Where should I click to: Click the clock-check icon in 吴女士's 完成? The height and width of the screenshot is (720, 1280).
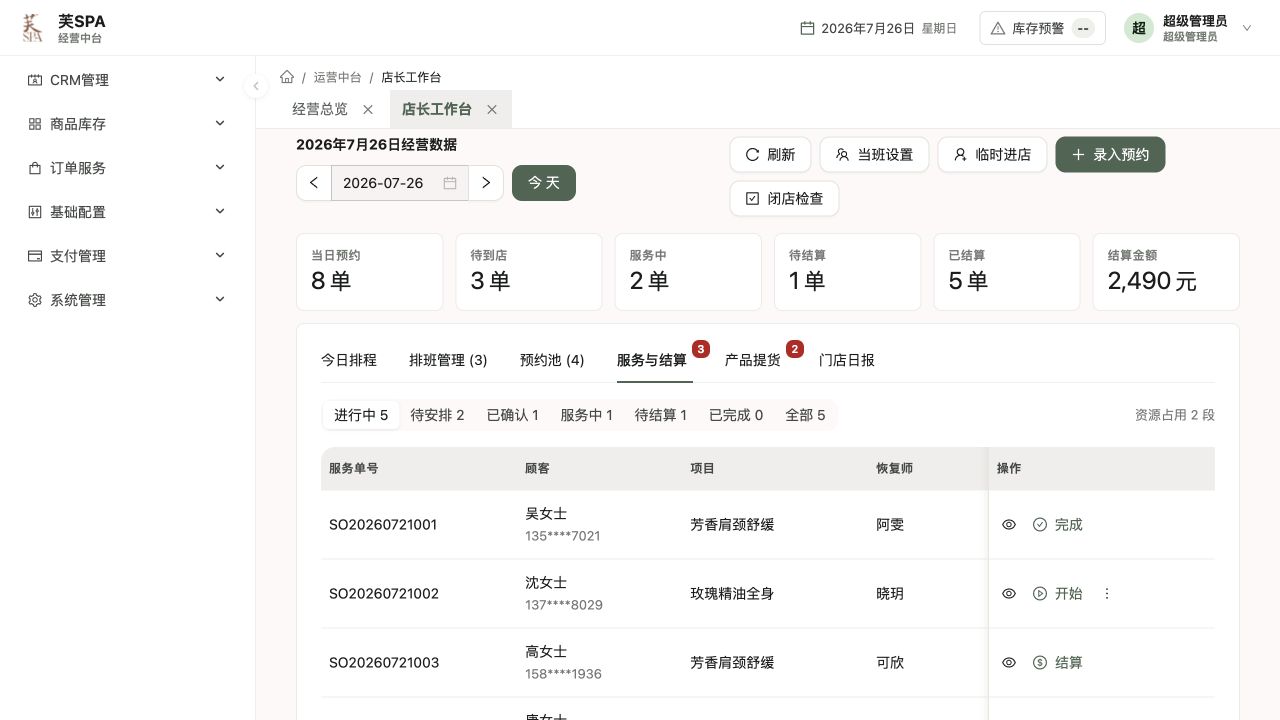pyautogui.click(x=1040, y=524)
